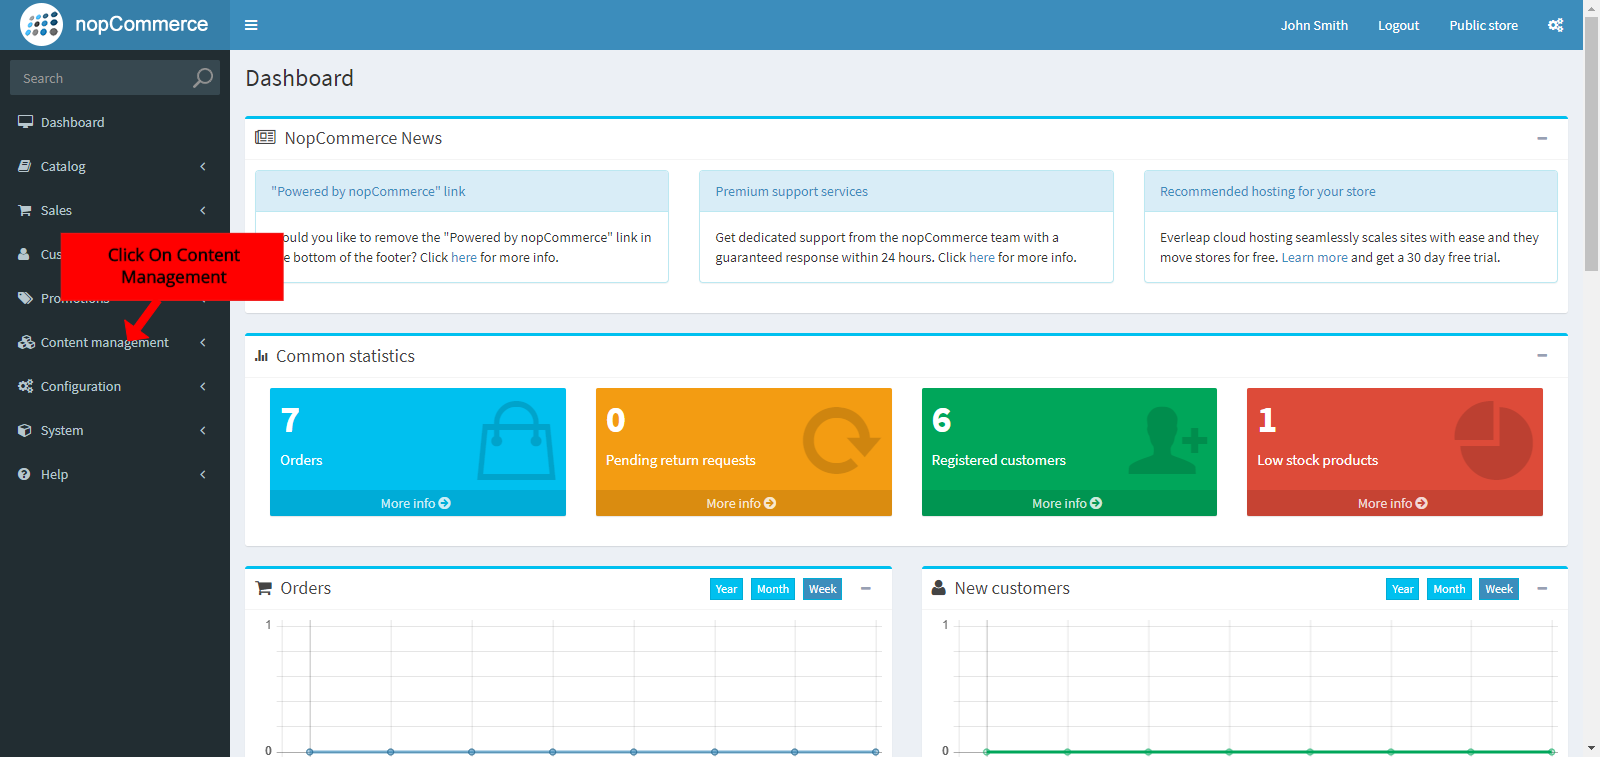Screen dimensions: 1600x757
Task: Click the System cube icon
Action: point(25,430)
